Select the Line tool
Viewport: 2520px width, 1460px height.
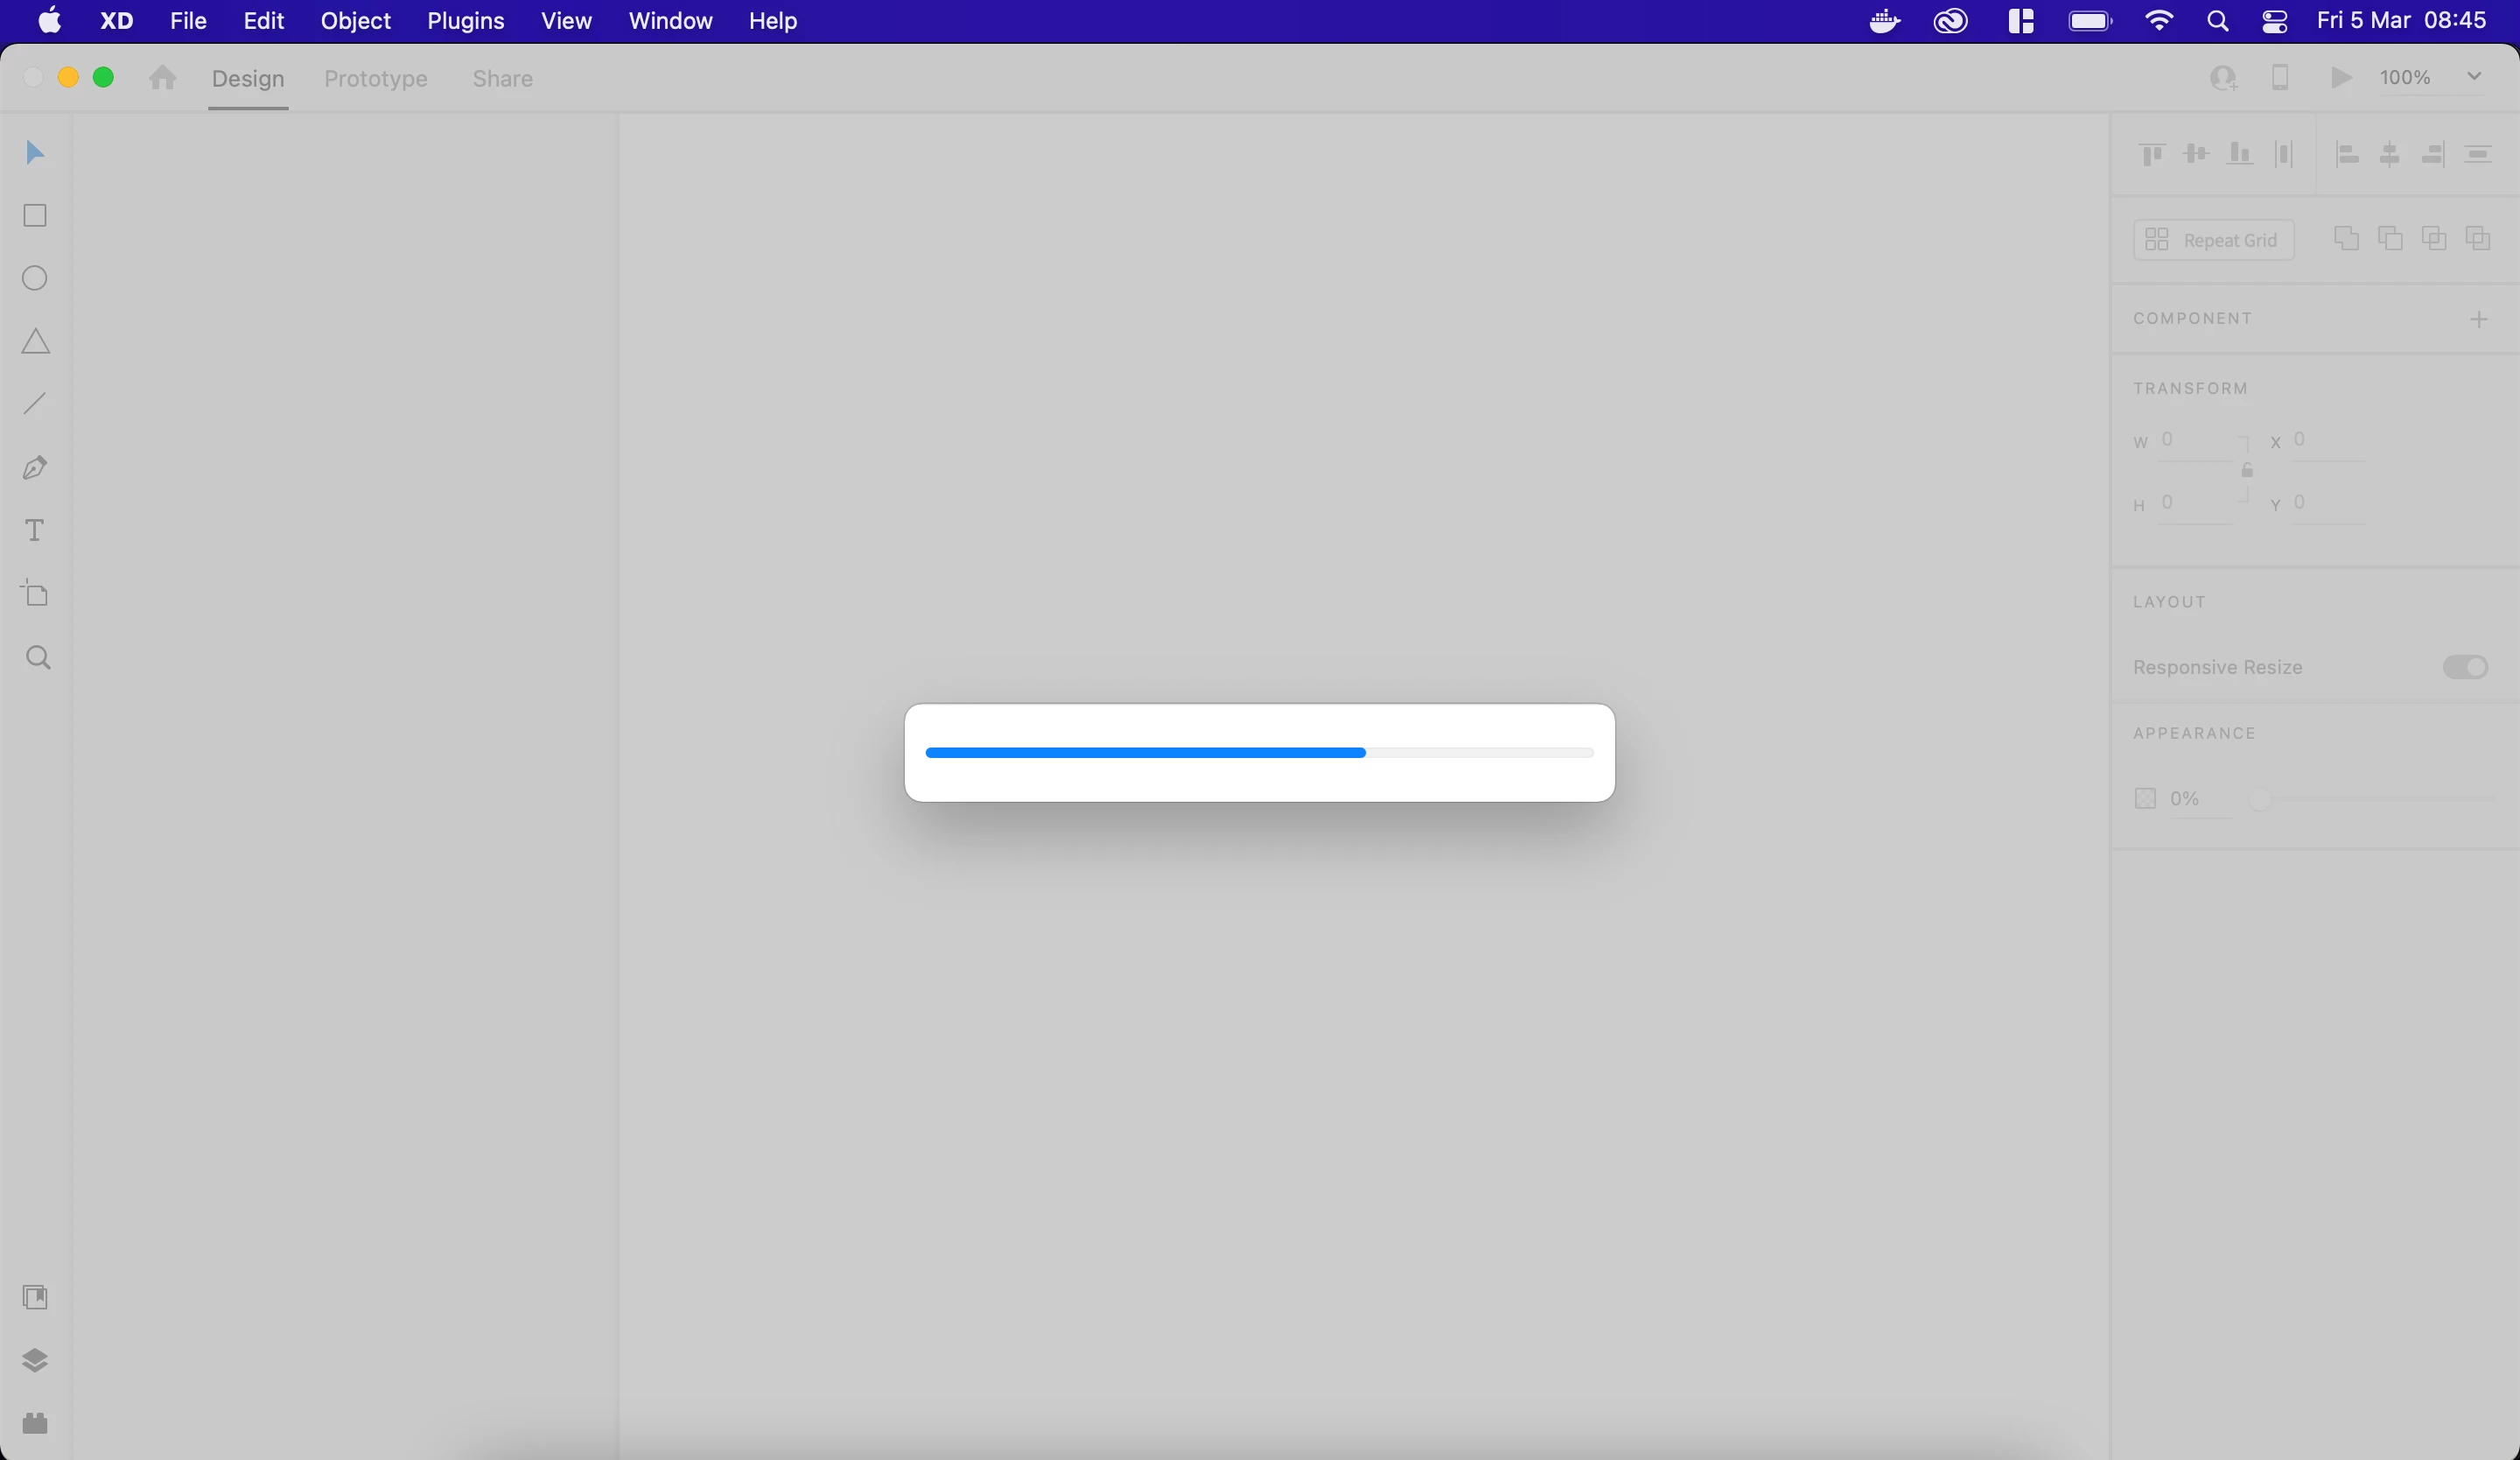(x=35, y=404)
